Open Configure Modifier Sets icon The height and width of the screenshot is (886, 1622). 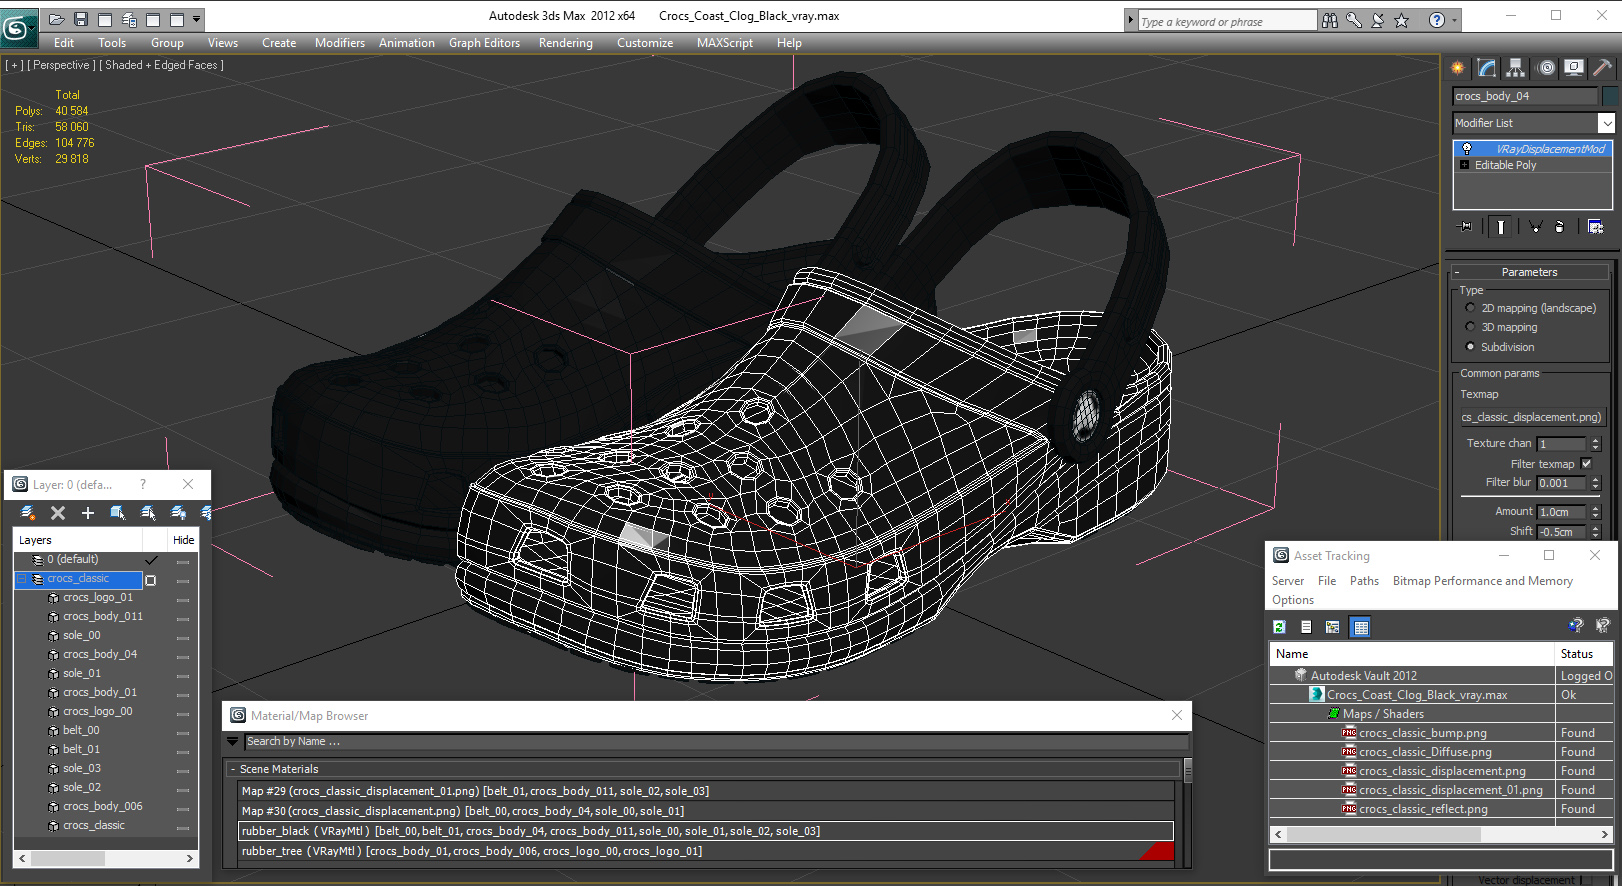pos(1595,227)
